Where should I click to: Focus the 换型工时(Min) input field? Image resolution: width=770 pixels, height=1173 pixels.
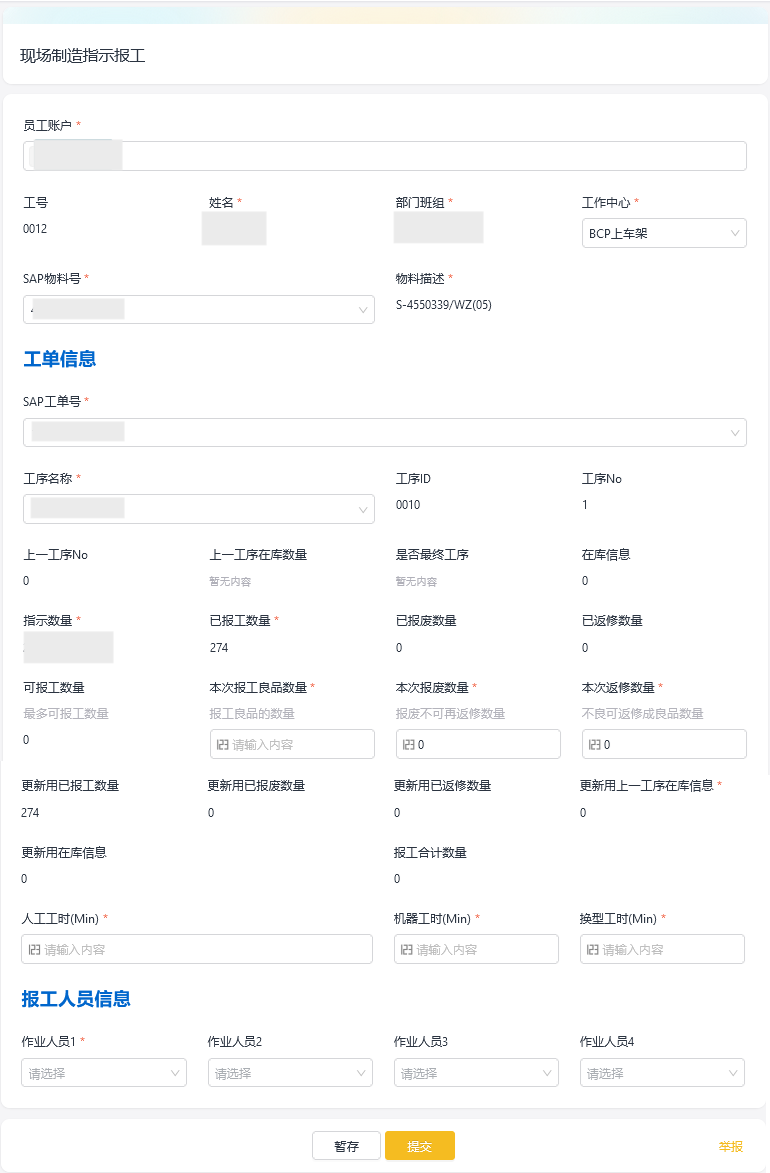pyautogui.click(x=662, y=949)
